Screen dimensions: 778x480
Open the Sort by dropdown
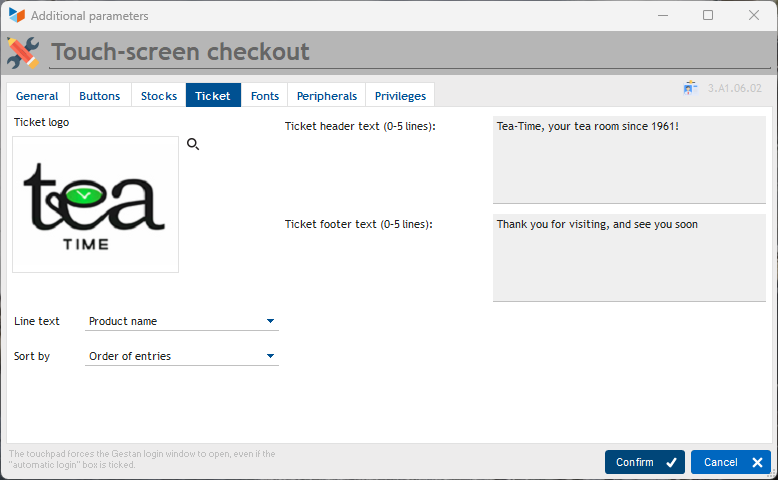pos(182,356)
